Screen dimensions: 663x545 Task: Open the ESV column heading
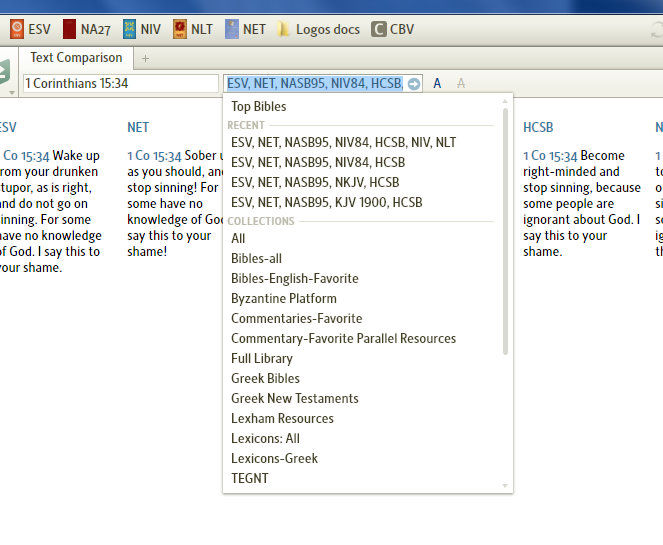[x=8, y=127]
